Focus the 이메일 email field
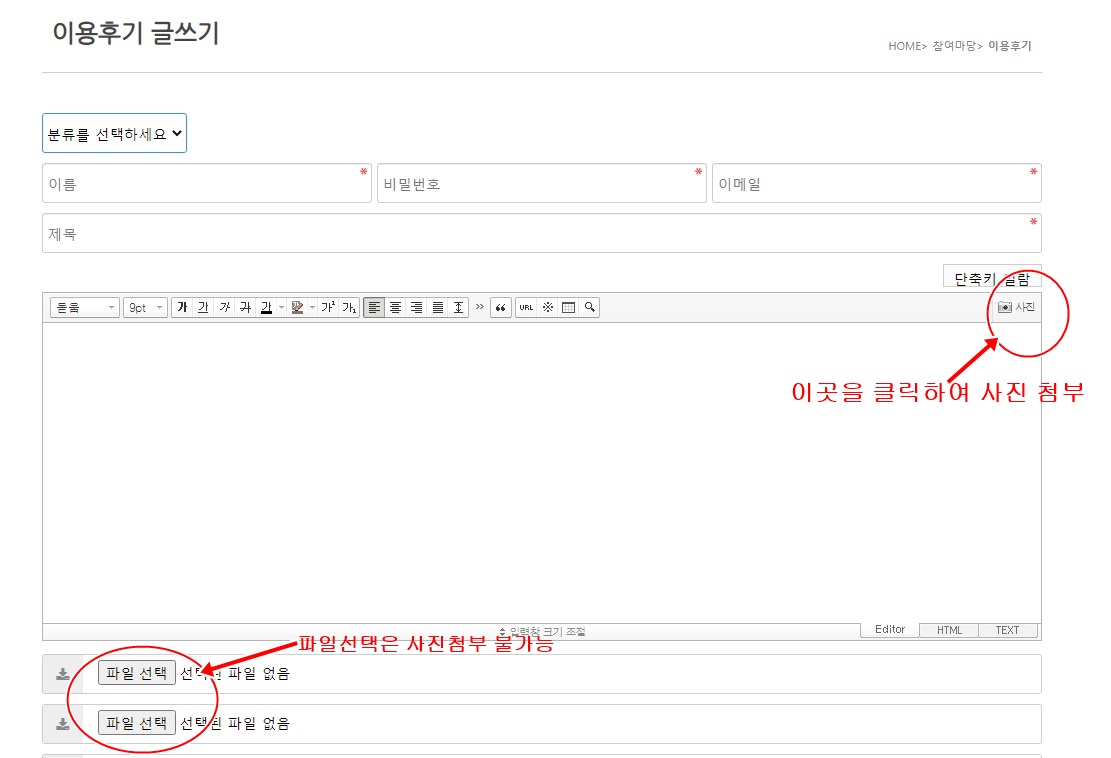The height and width of the screenshot is (758, 1111). coord(876,183)
